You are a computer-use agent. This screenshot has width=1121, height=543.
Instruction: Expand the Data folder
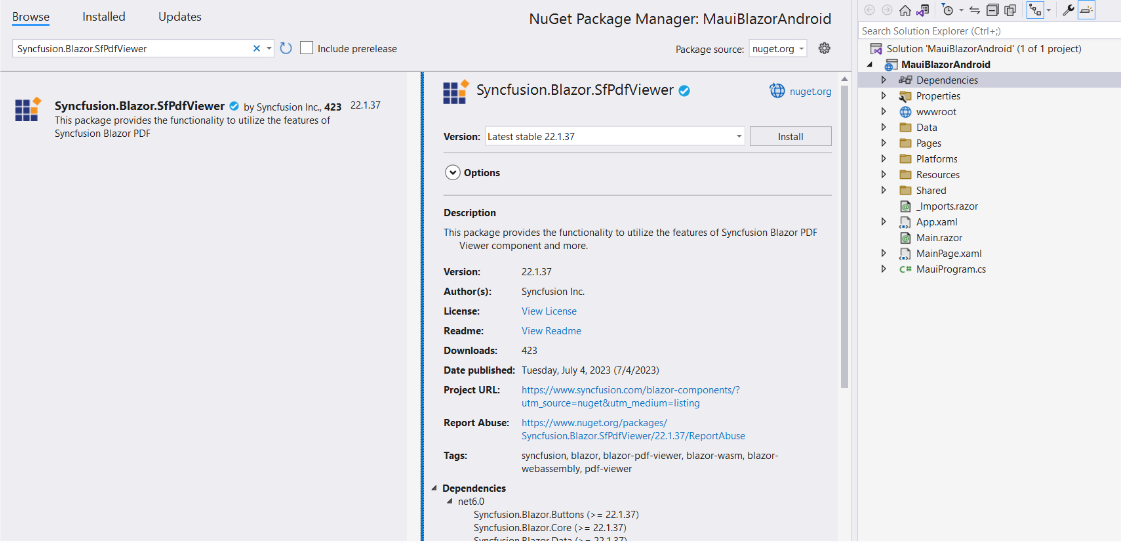click(884, 127)
